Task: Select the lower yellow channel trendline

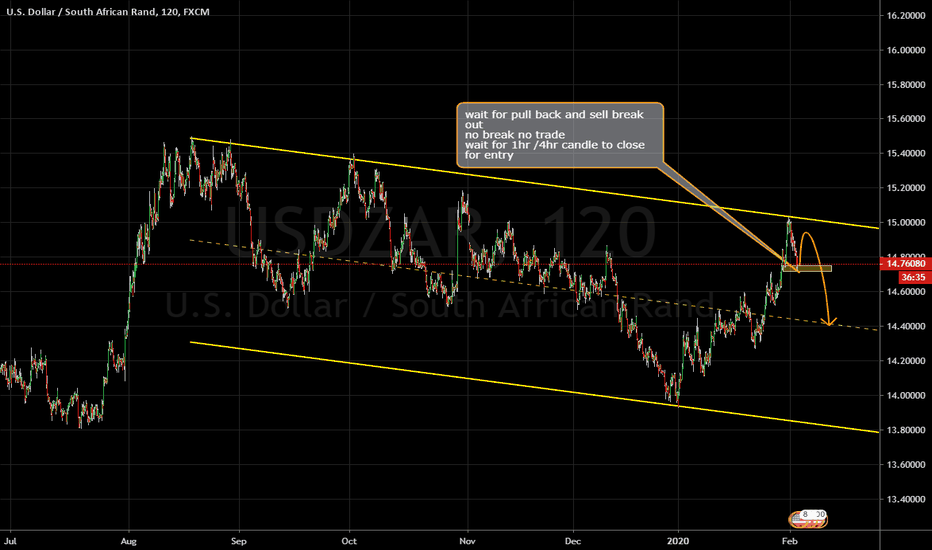Action: coord(535,388)
